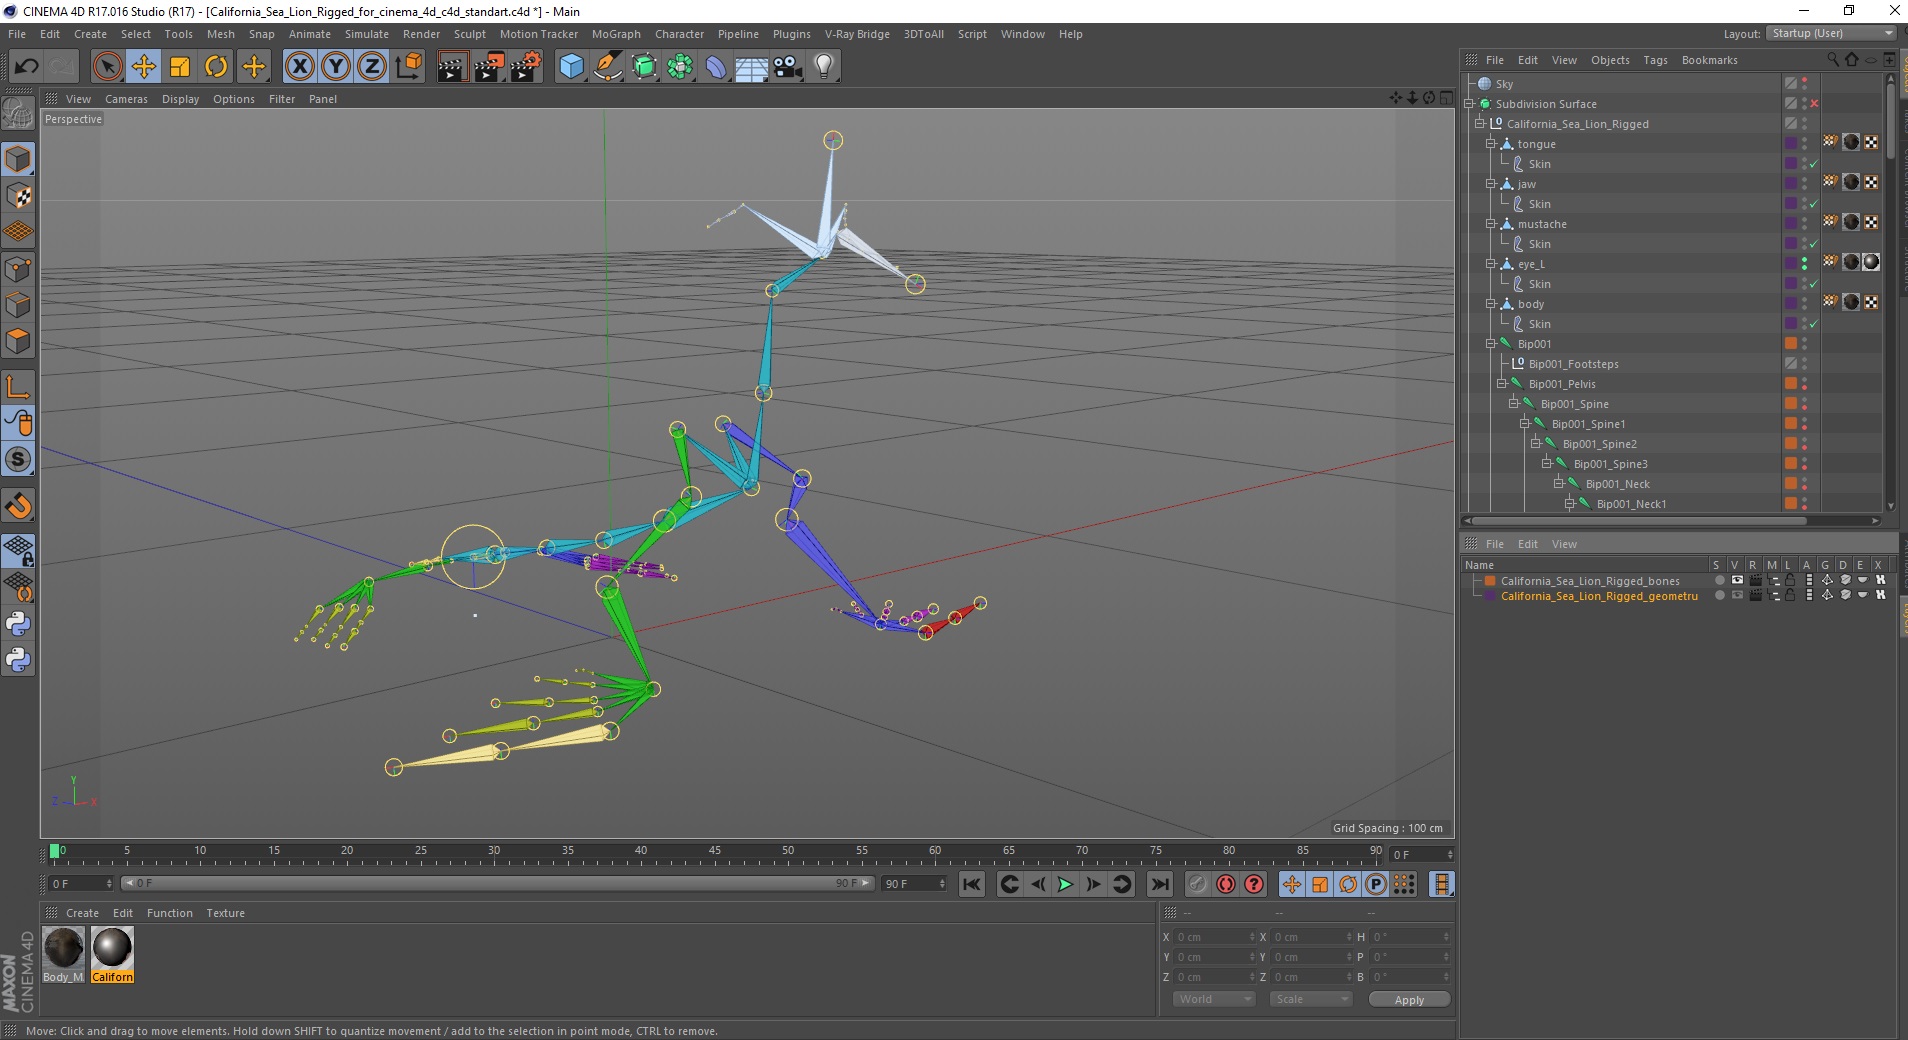Screen dimensions: 1908x1040
Task: Switch to Polygons mode
Action: (x=18, y=341)
